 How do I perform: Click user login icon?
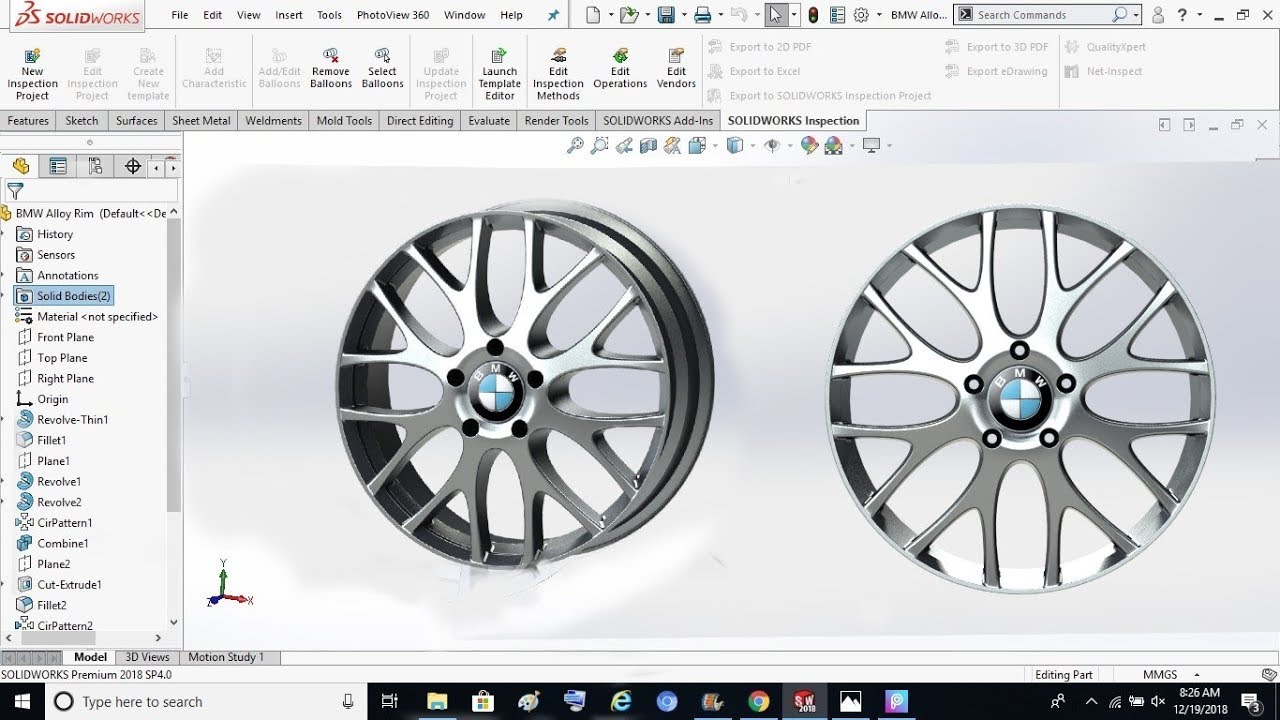pyautogui.click(x=1157, y=15)
